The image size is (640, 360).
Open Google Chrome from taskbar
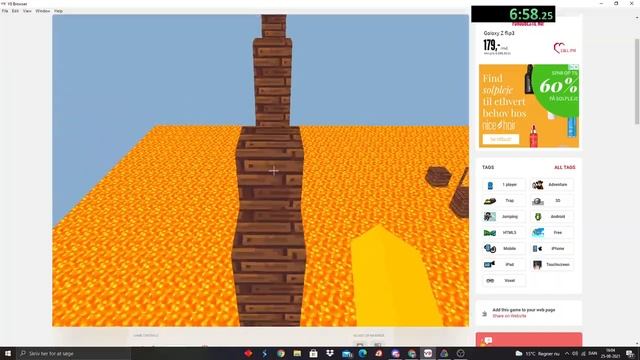click(281, 353)
